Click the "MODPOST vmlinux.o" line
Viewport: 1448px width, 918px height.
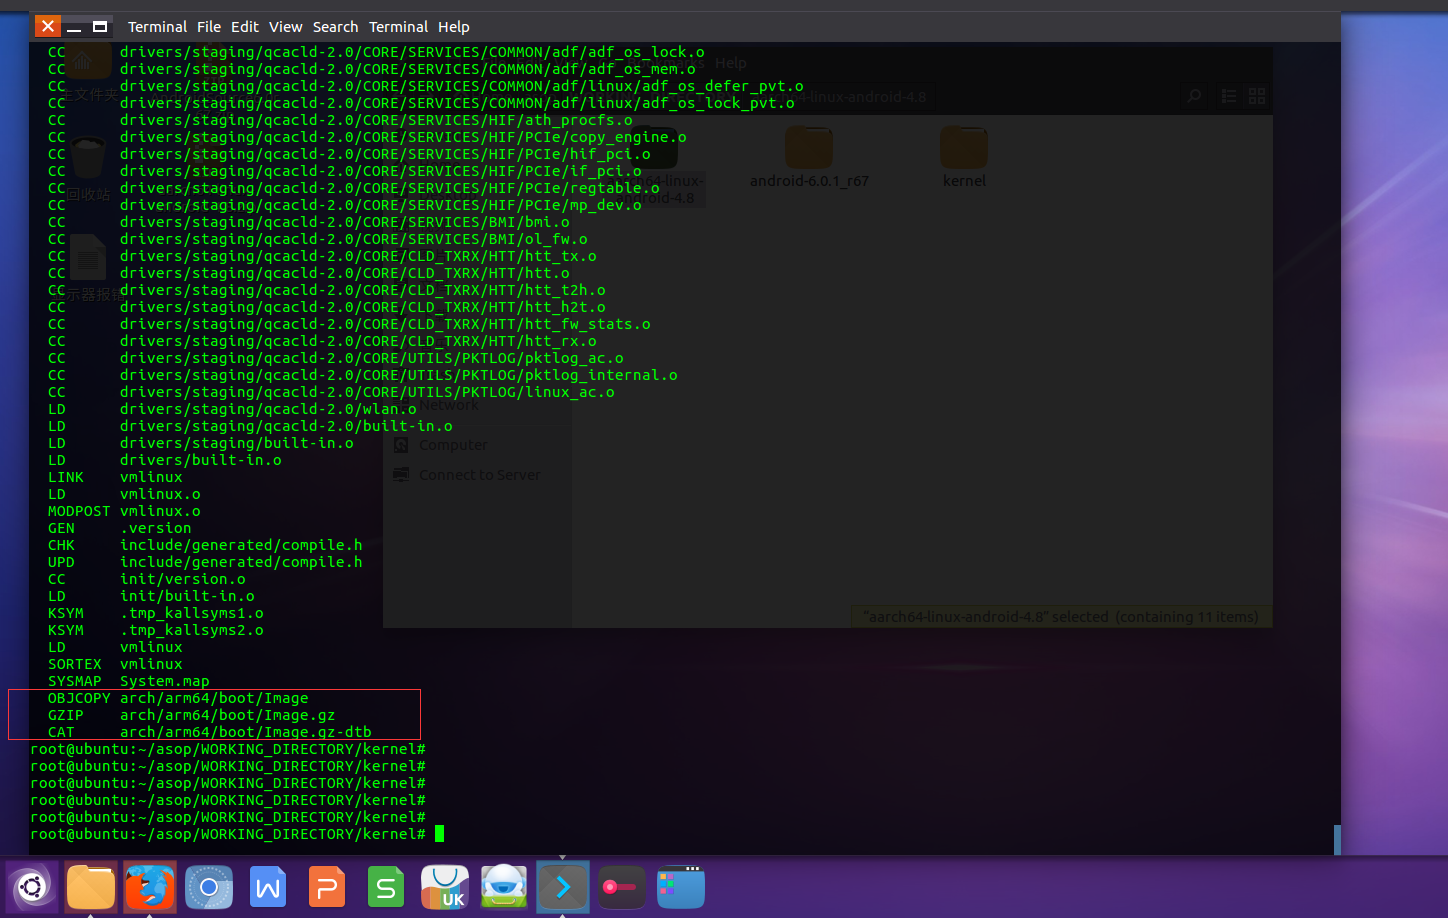124,511
